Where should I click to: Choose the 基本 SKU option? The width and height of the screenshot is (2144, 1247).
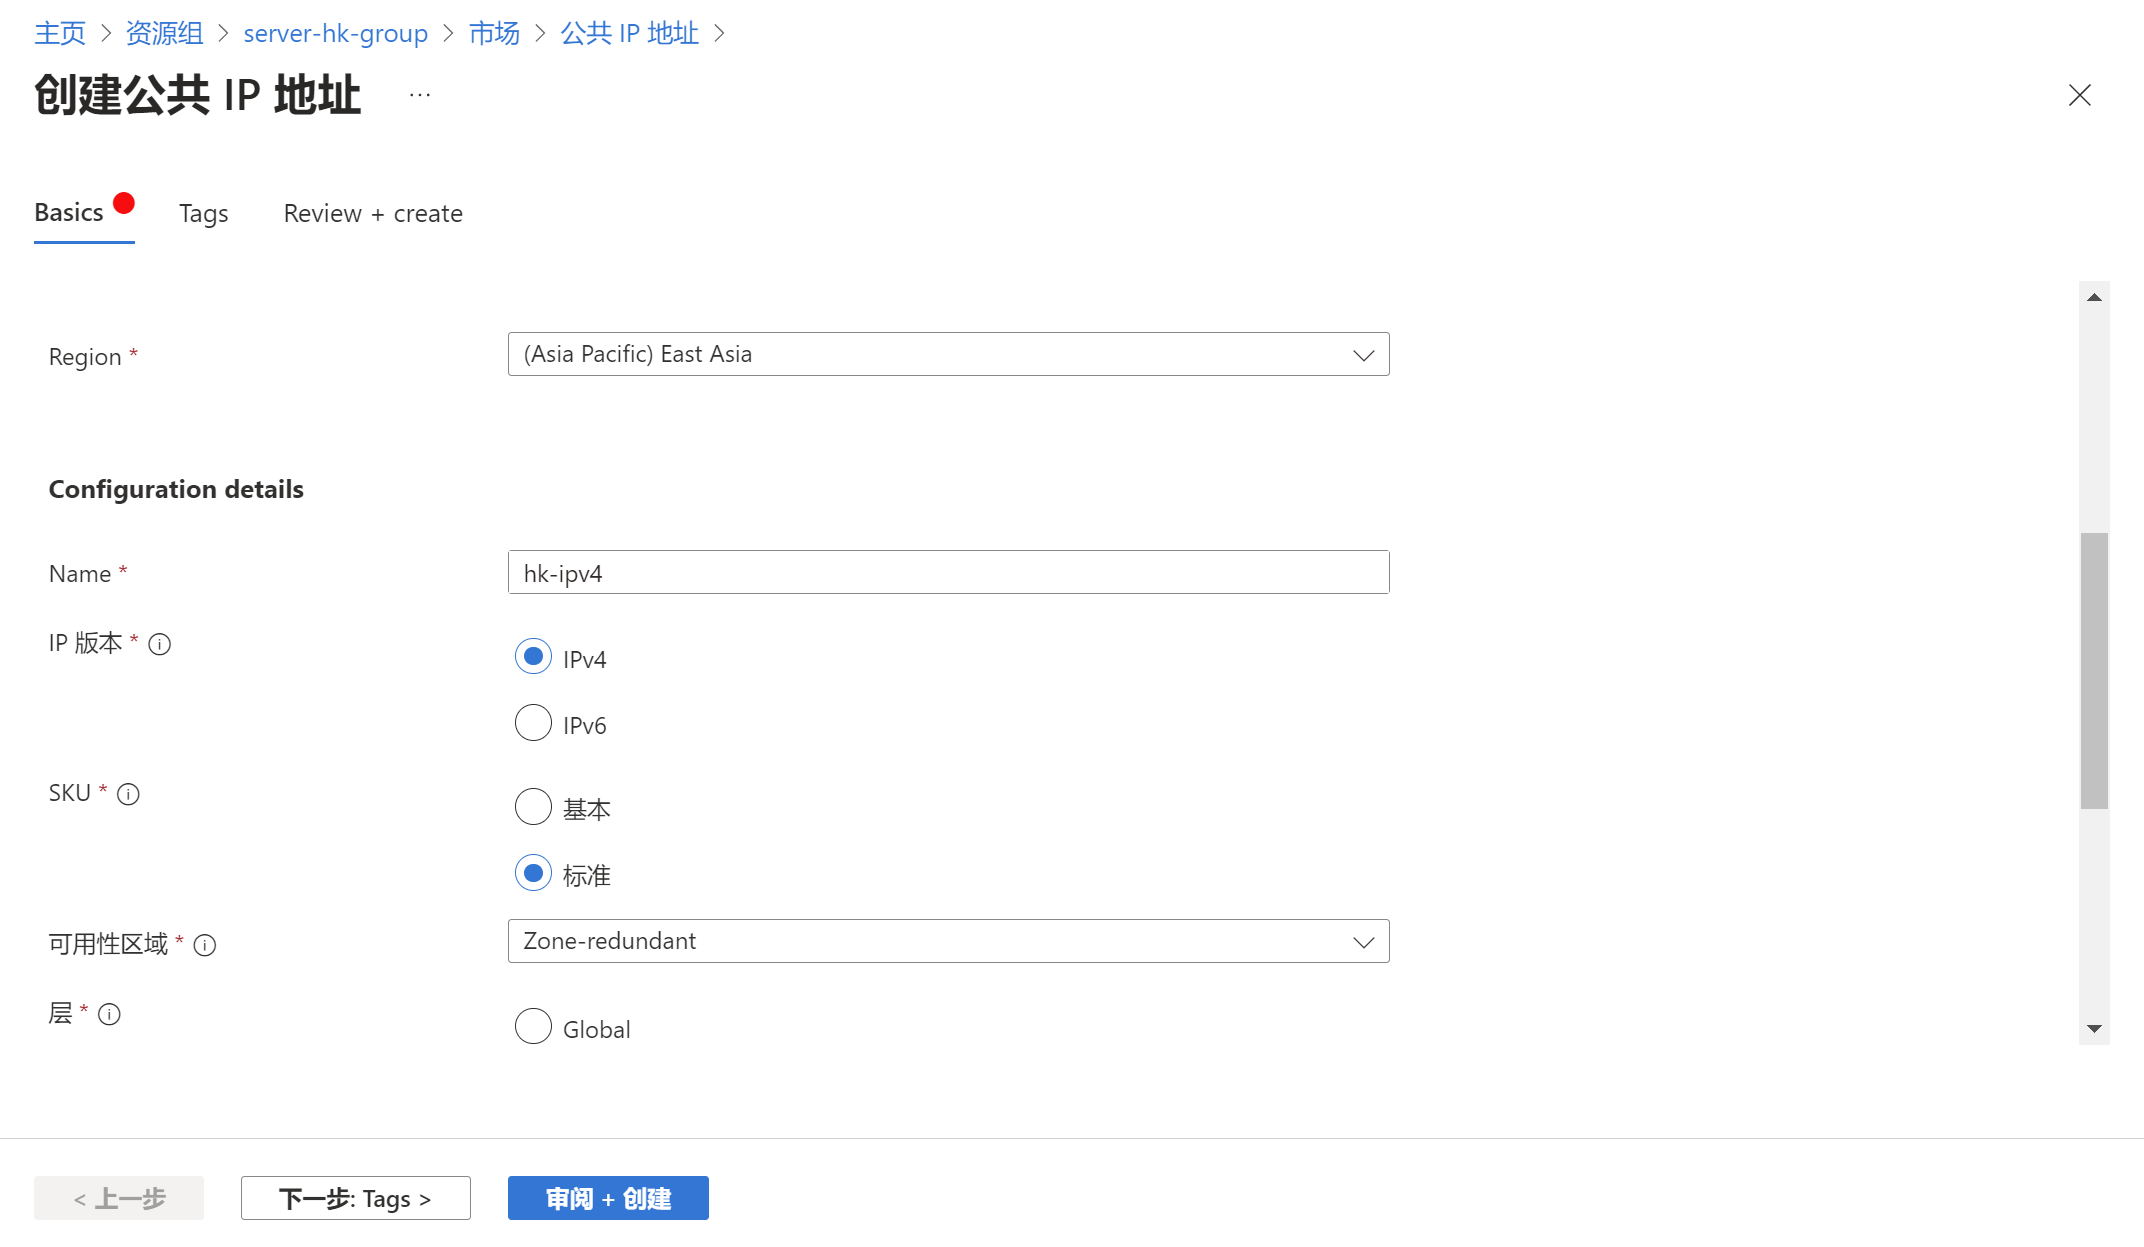coord(533,807)
